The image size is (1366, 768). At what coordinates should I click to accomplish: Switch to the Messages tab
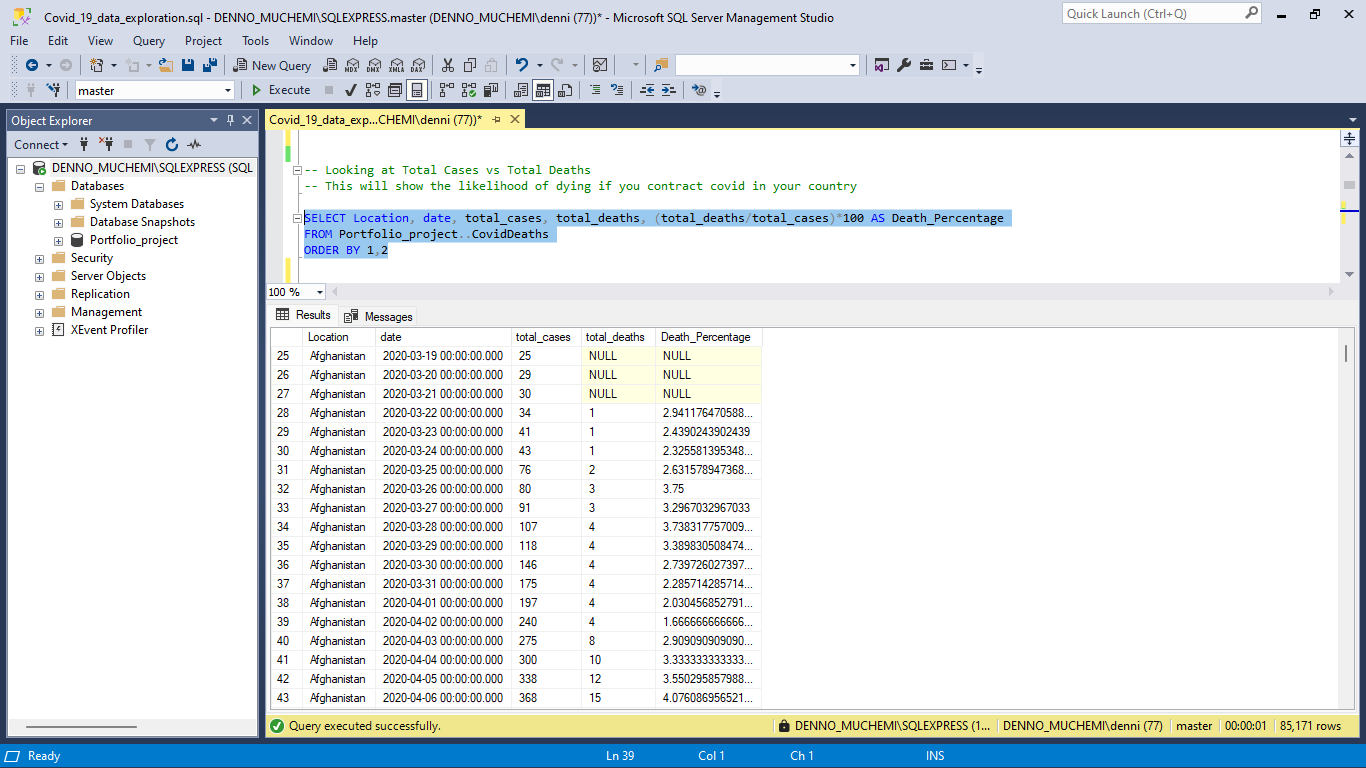tap(378, 316)
